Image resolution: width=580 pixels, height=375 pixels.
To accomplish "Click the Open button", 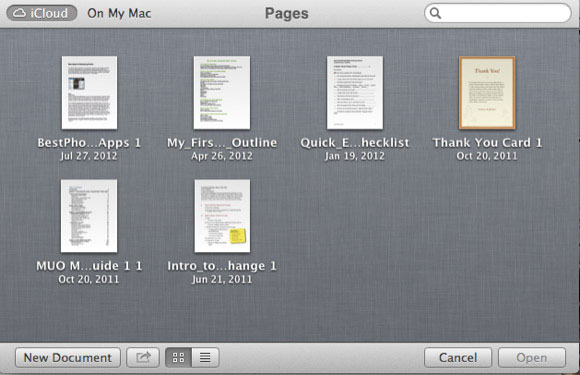I will pos(532,358).
